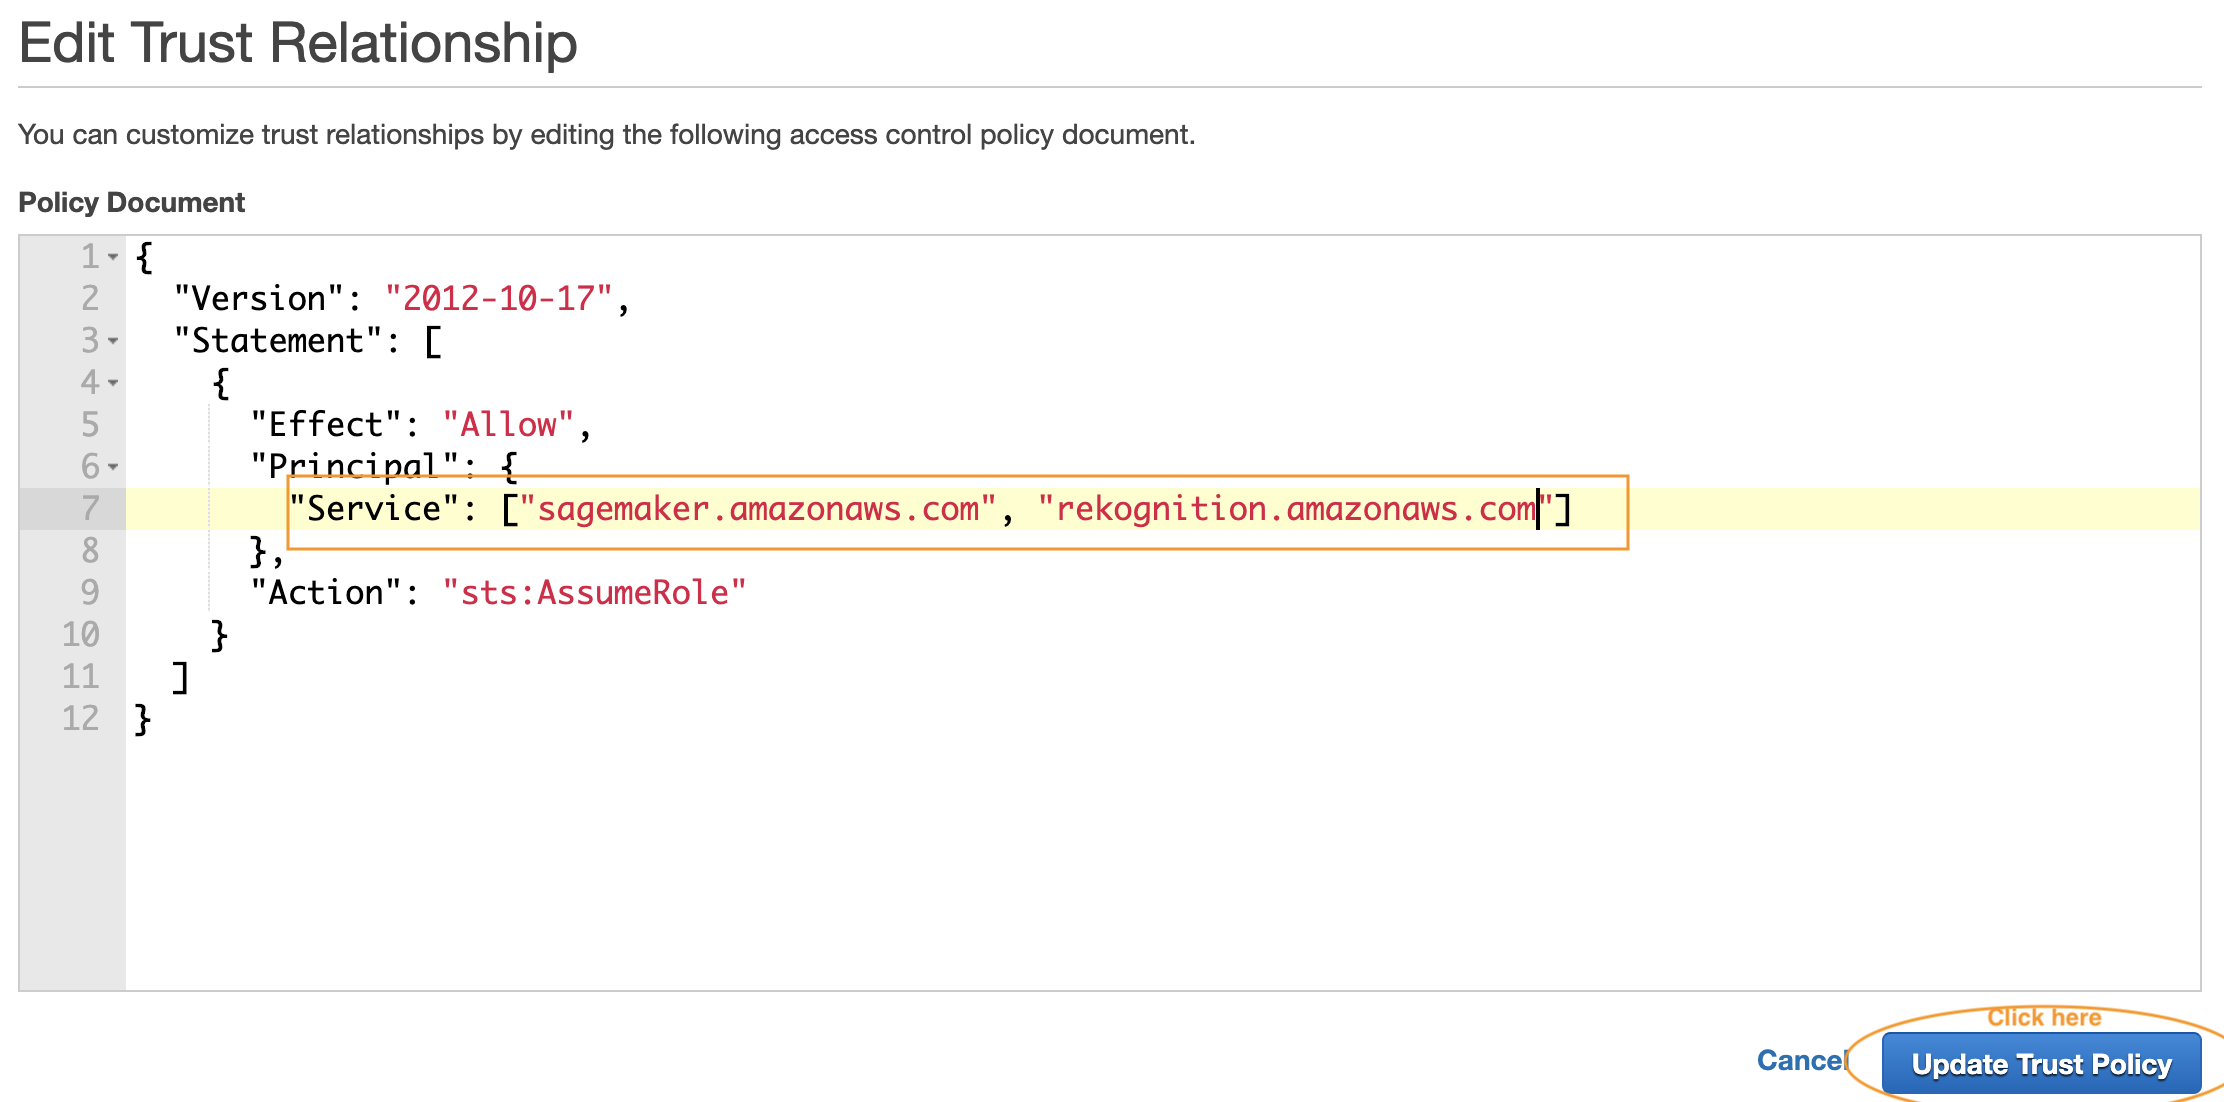Click the "sts:AssumeRole" value
This screenshot has width=2224, height=1102.
pos(594,593)
